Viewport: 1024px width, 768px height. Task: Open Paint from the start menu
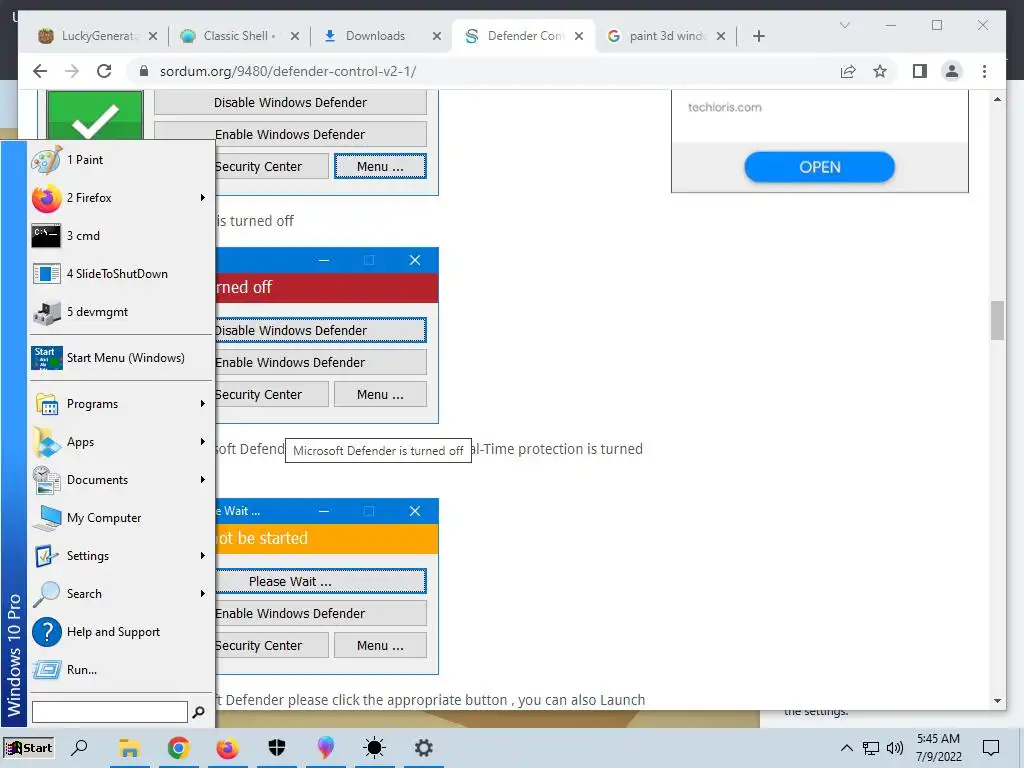(x=121, y=160)
